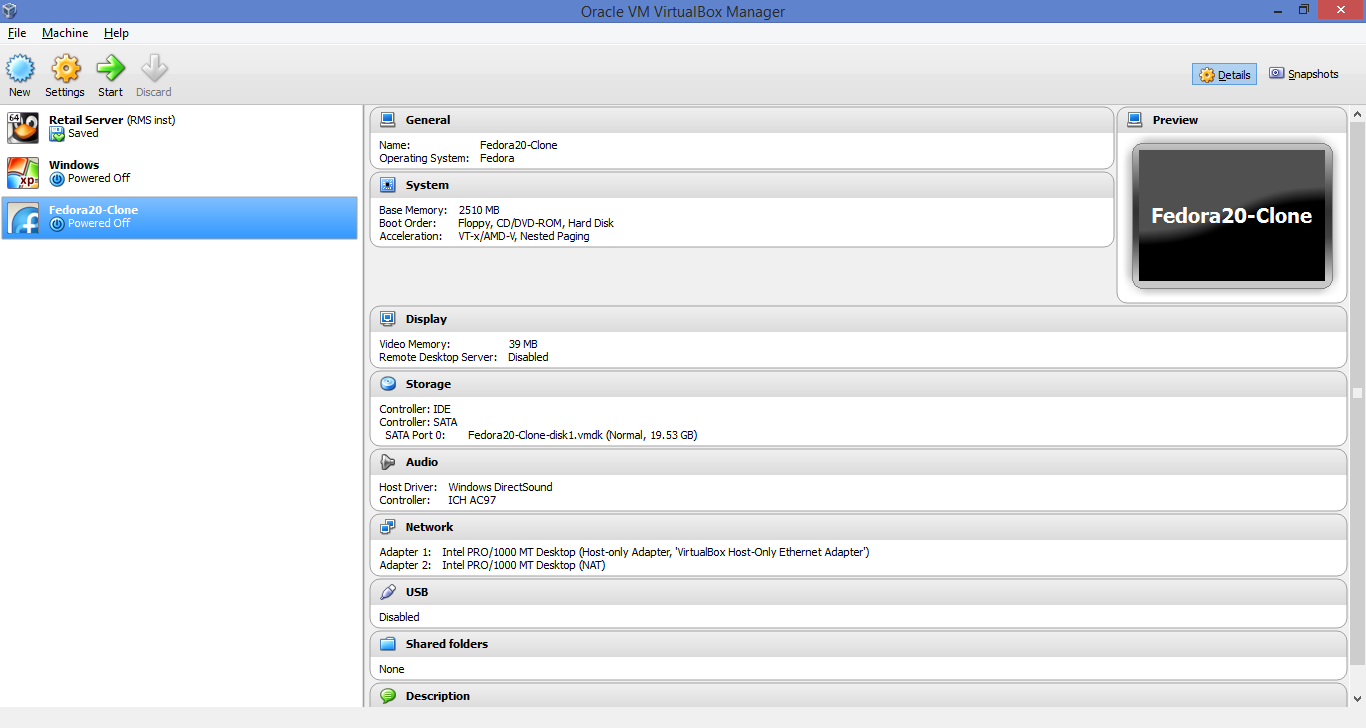Click the greyed-out Discard toolbar icon
This screenshot has width=1366, height=728.
pos(154,69)
